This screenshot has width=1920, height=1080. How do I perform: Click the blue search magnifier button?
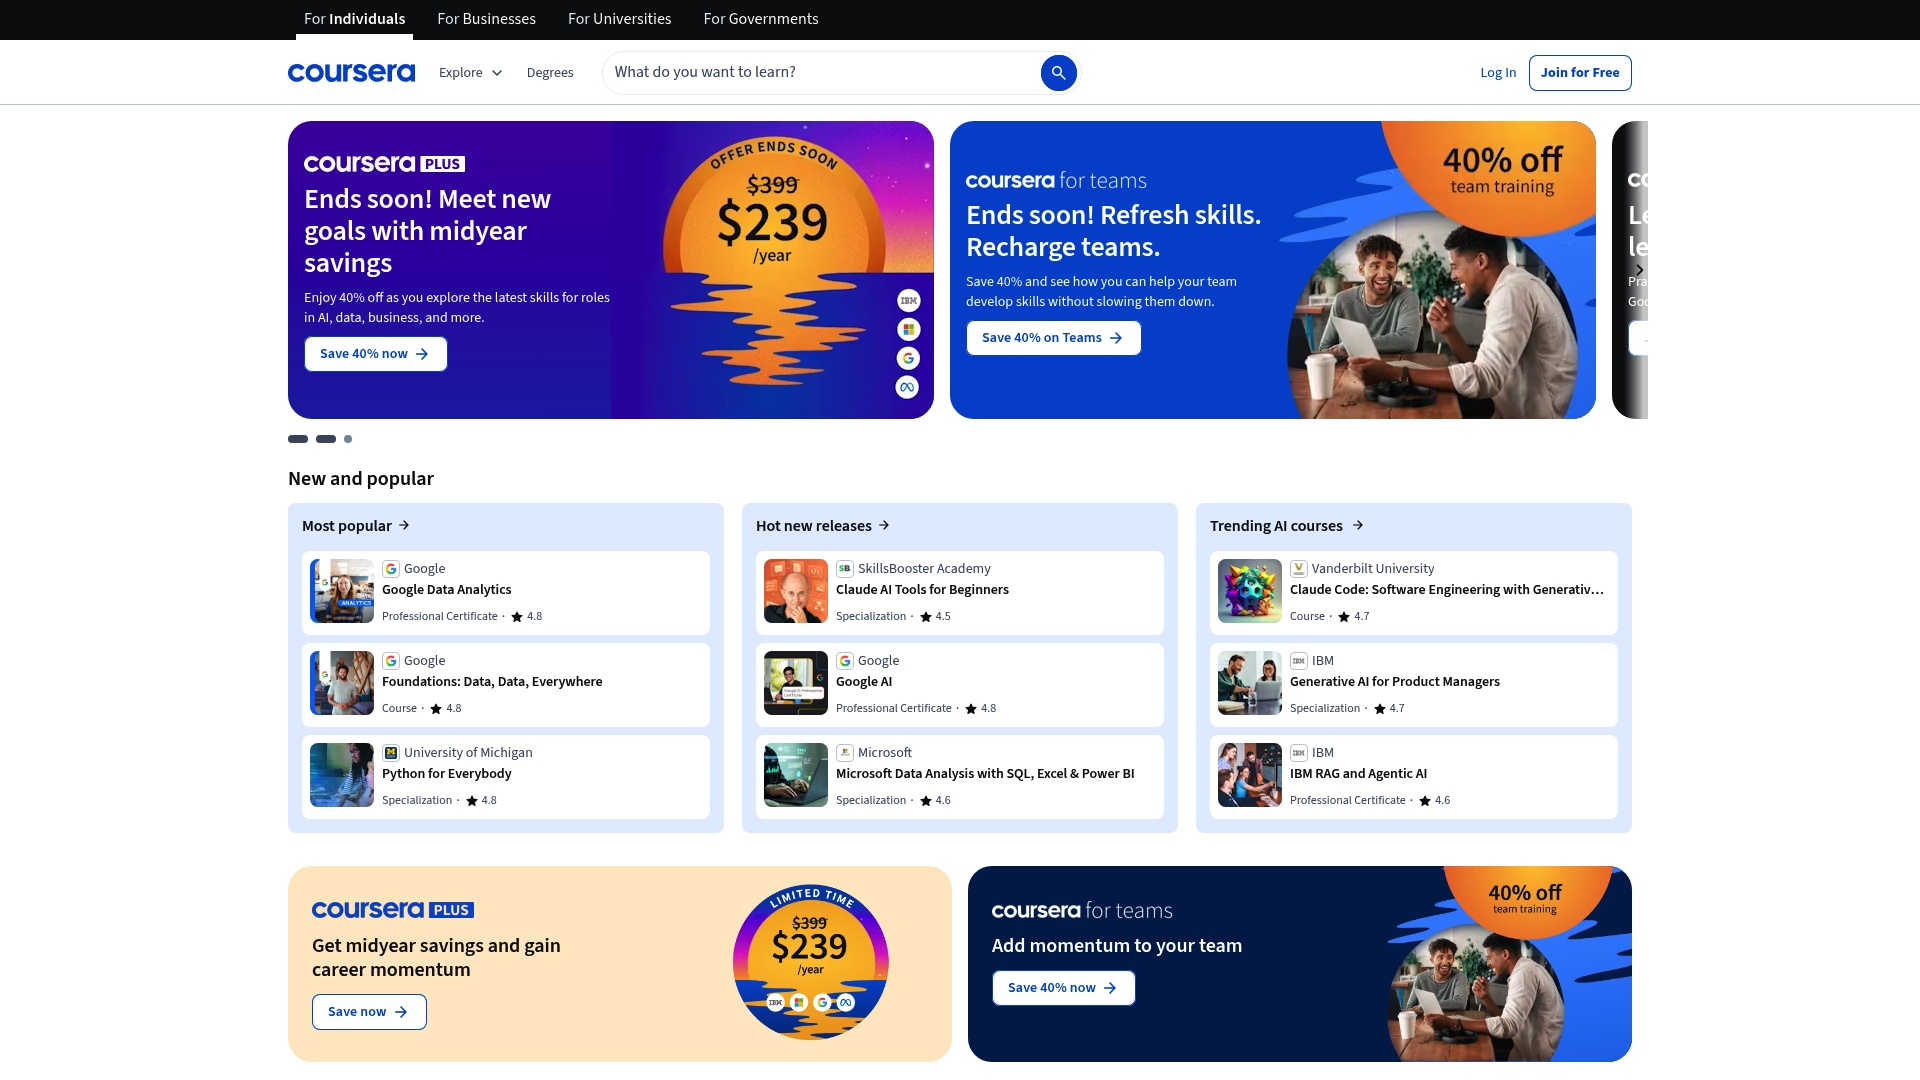point(1058,73)
